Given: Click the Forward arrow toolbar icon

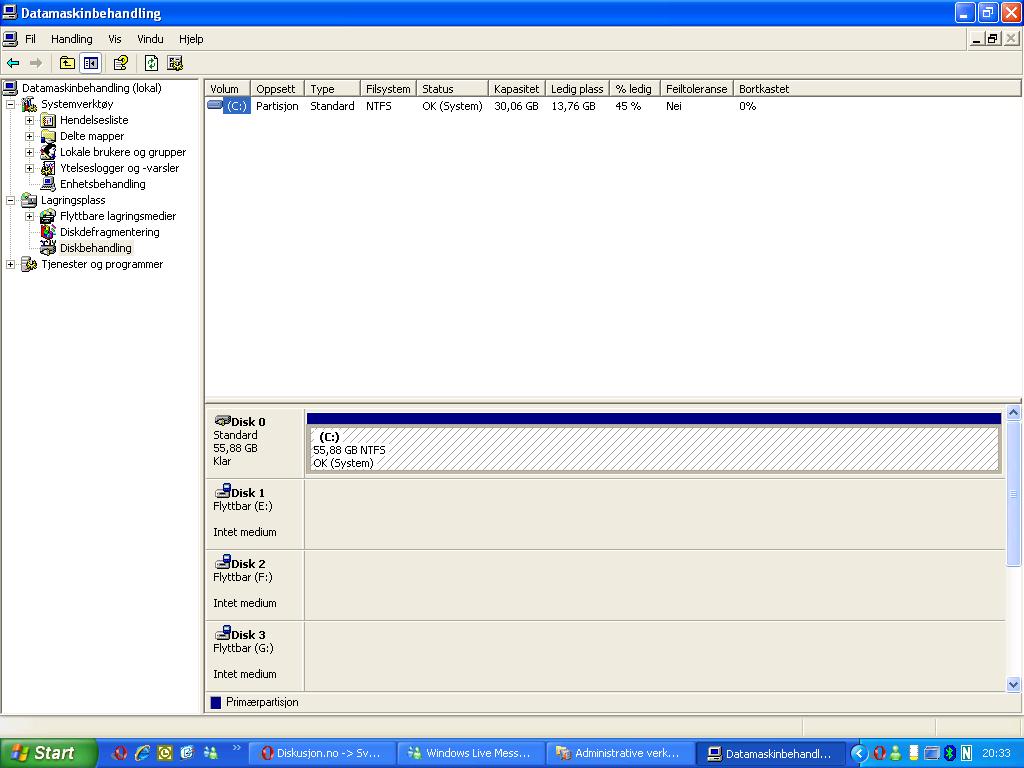Looking at the screenshot, I should coord(36,63).
